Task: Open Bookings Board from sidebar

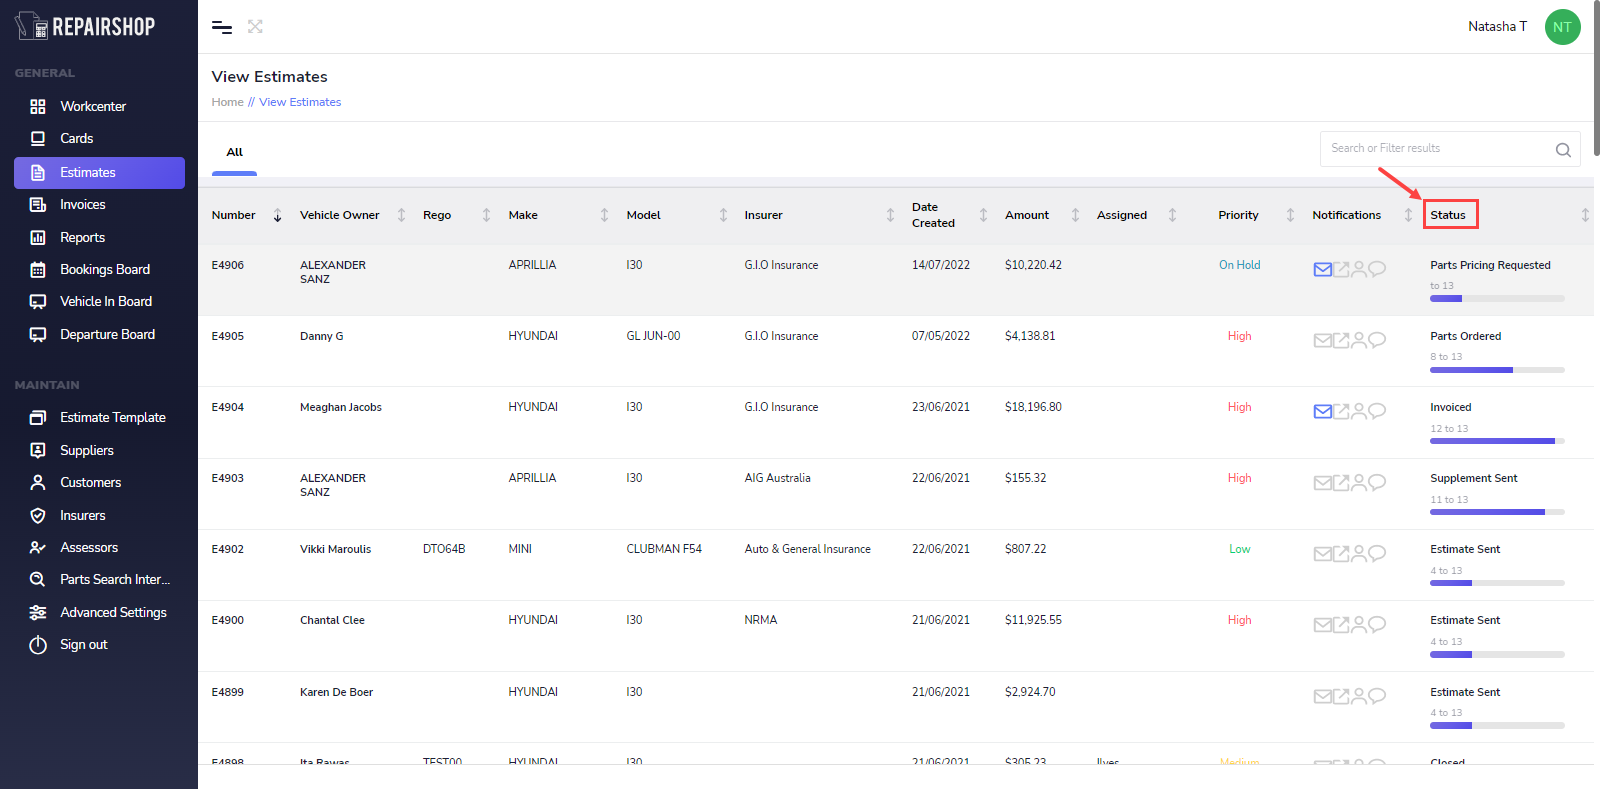Action: [104, 270]
